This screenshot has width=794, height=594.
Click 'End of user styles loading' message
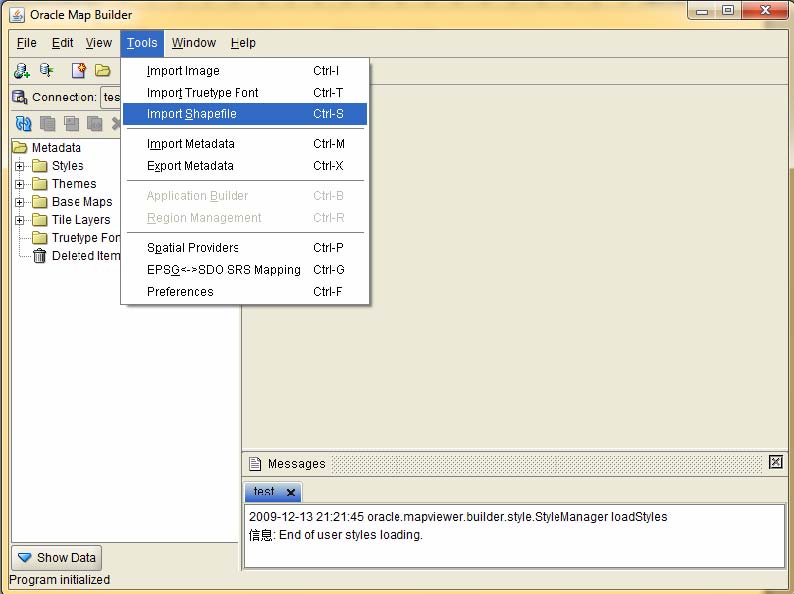335,535
